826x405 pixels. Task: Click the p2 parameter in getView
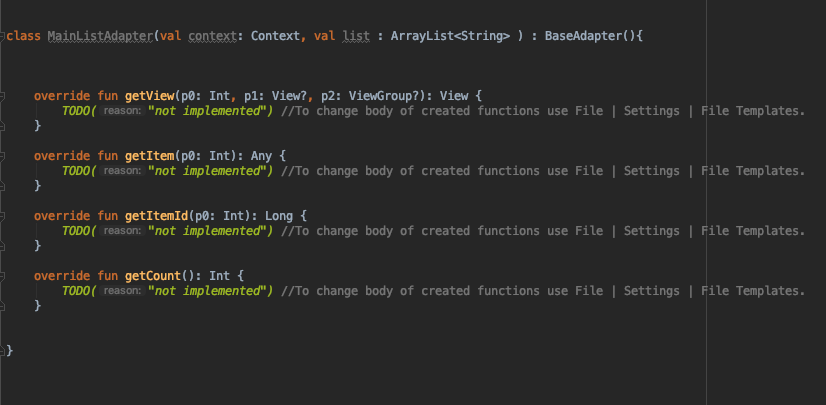(328, 96)
